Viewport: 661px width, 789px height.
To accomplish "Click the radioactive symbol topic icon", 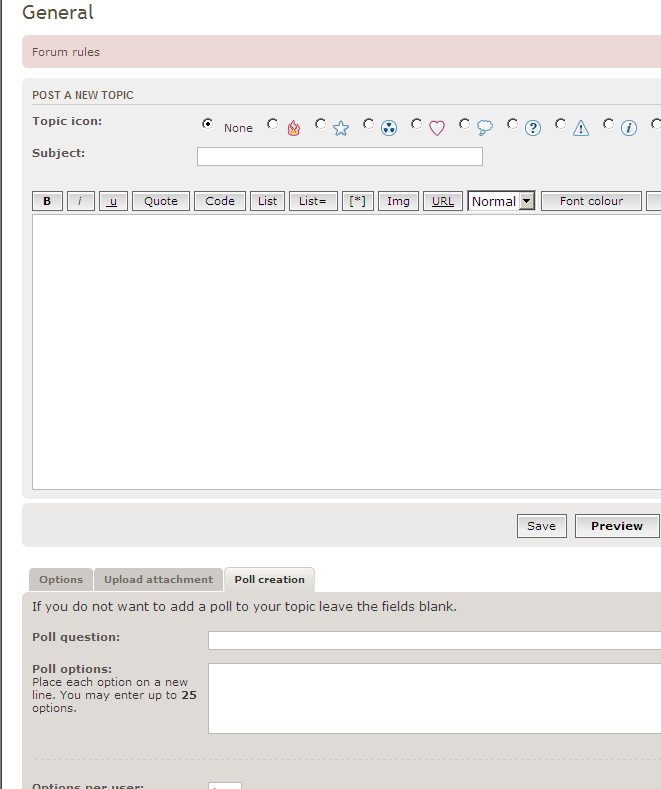I will coord(389,128).
